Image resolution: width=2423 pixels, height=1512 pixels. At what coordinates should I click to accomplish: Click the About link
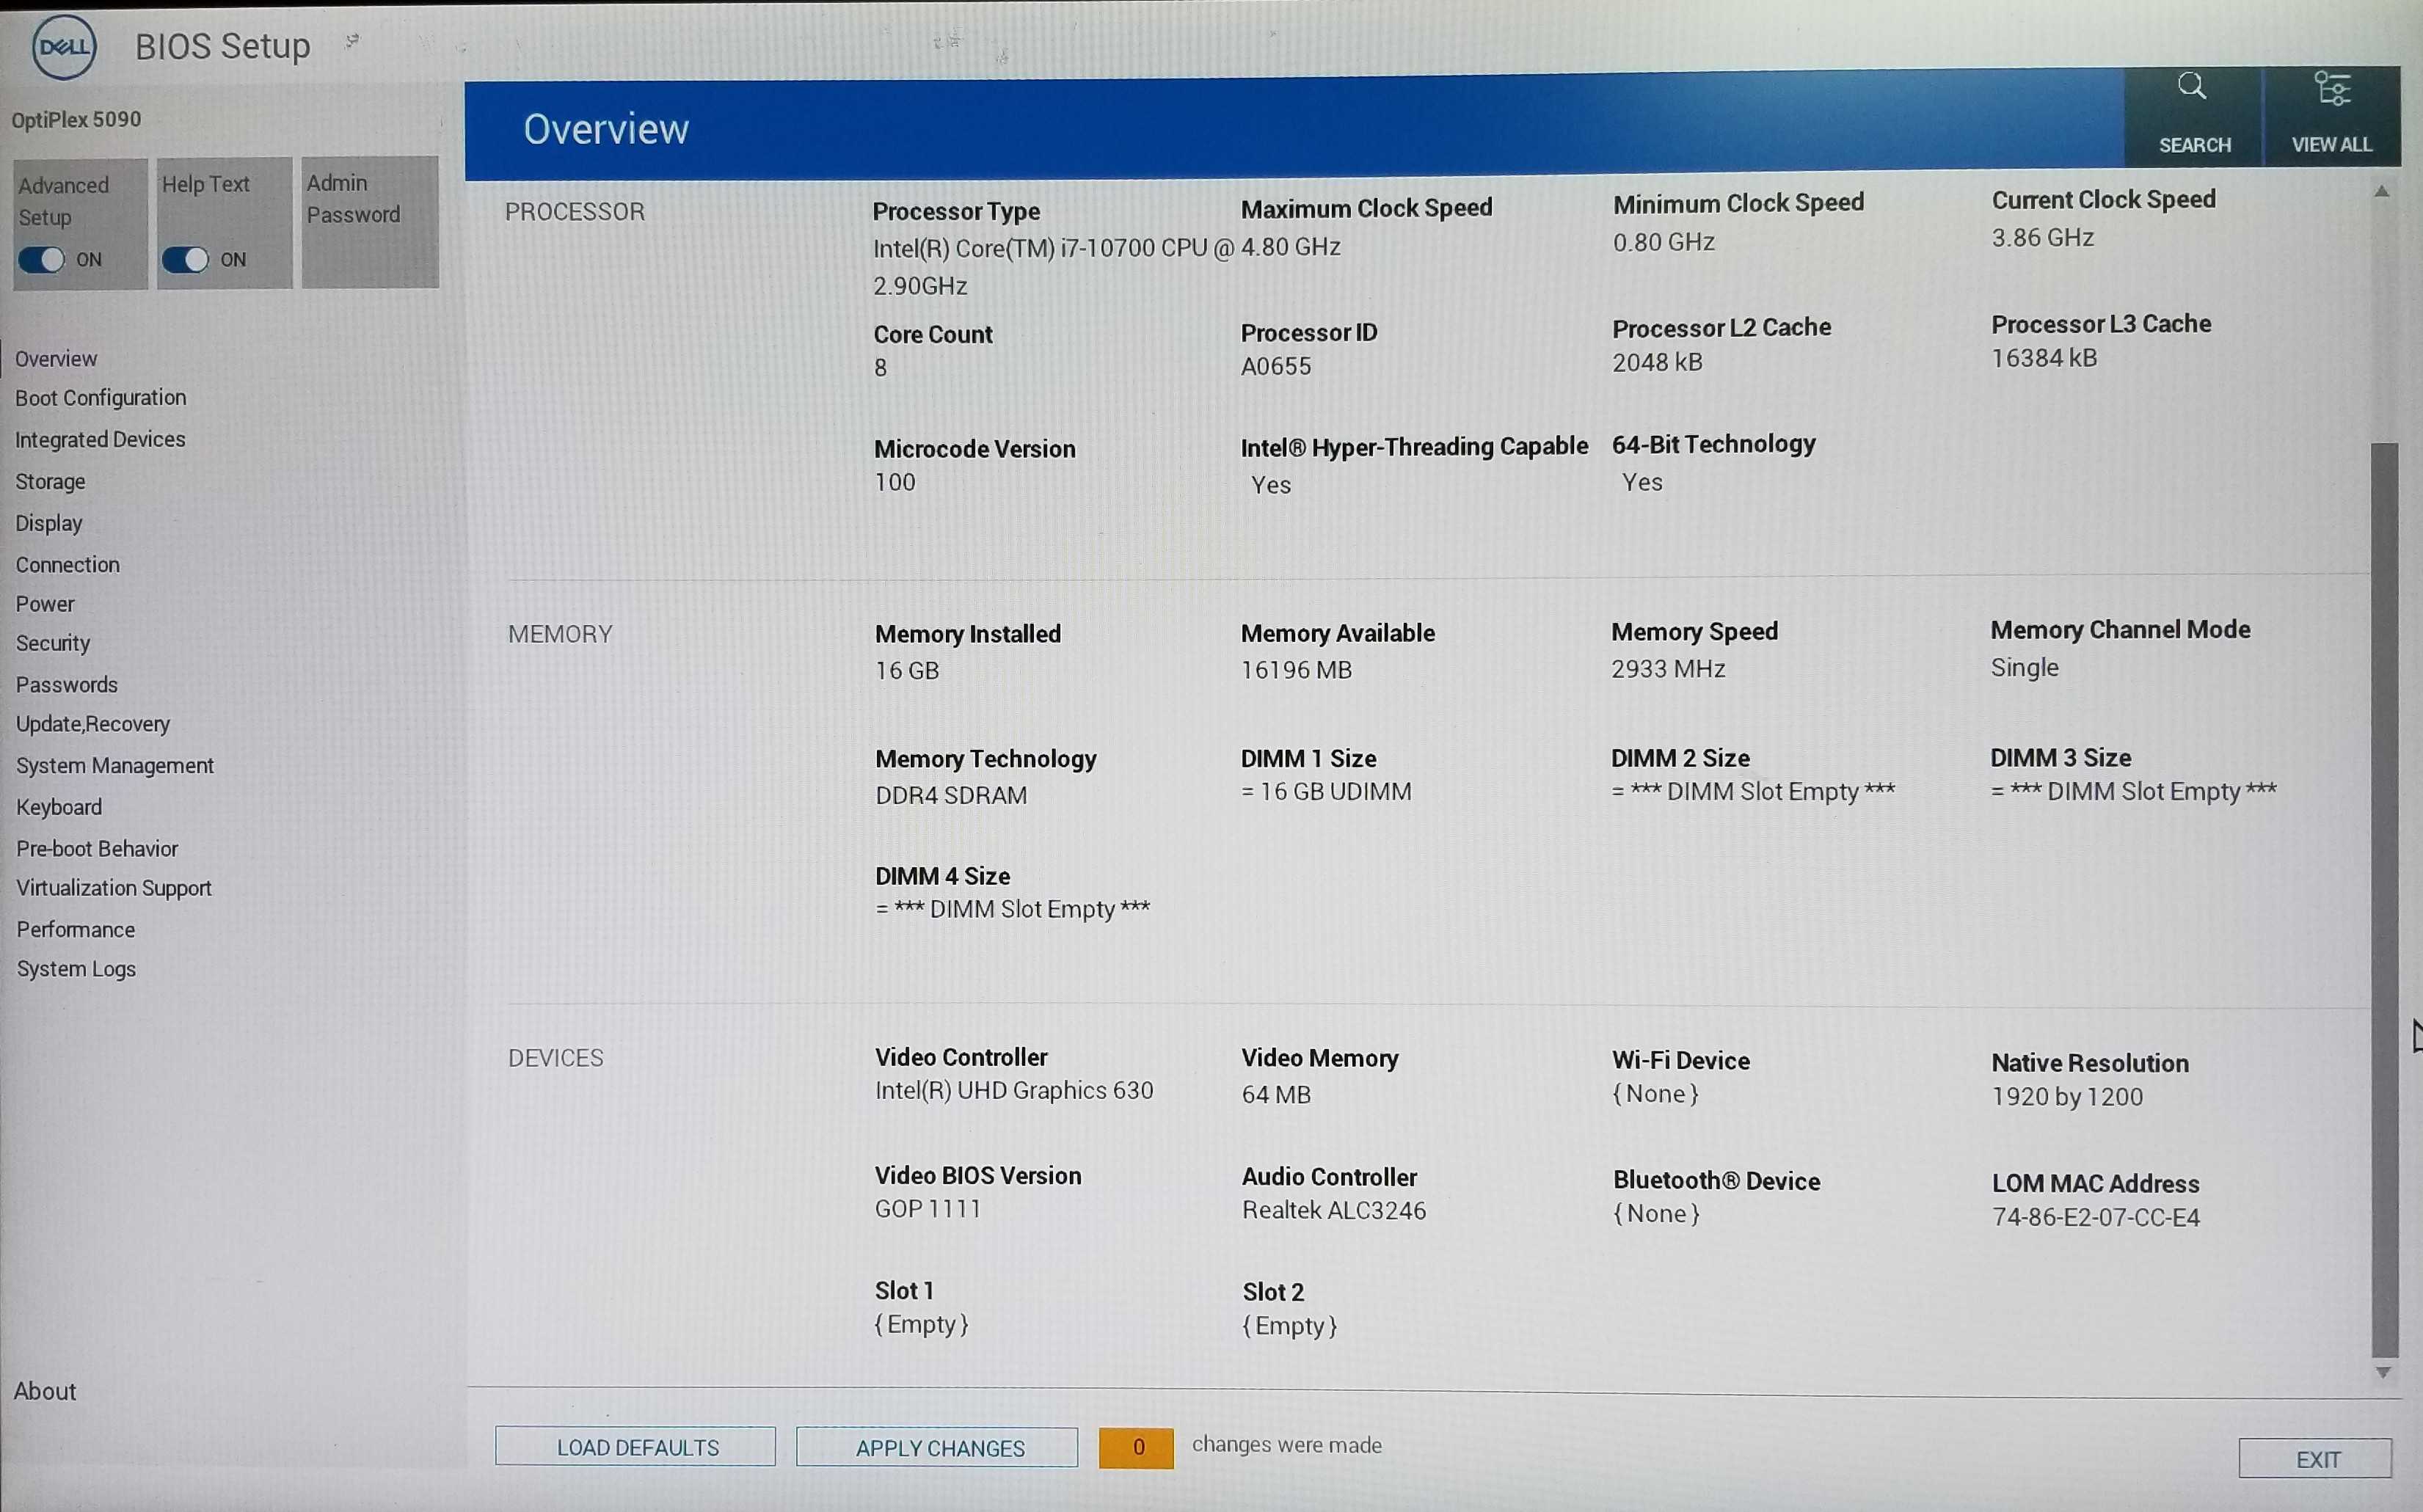(45, 1391)
